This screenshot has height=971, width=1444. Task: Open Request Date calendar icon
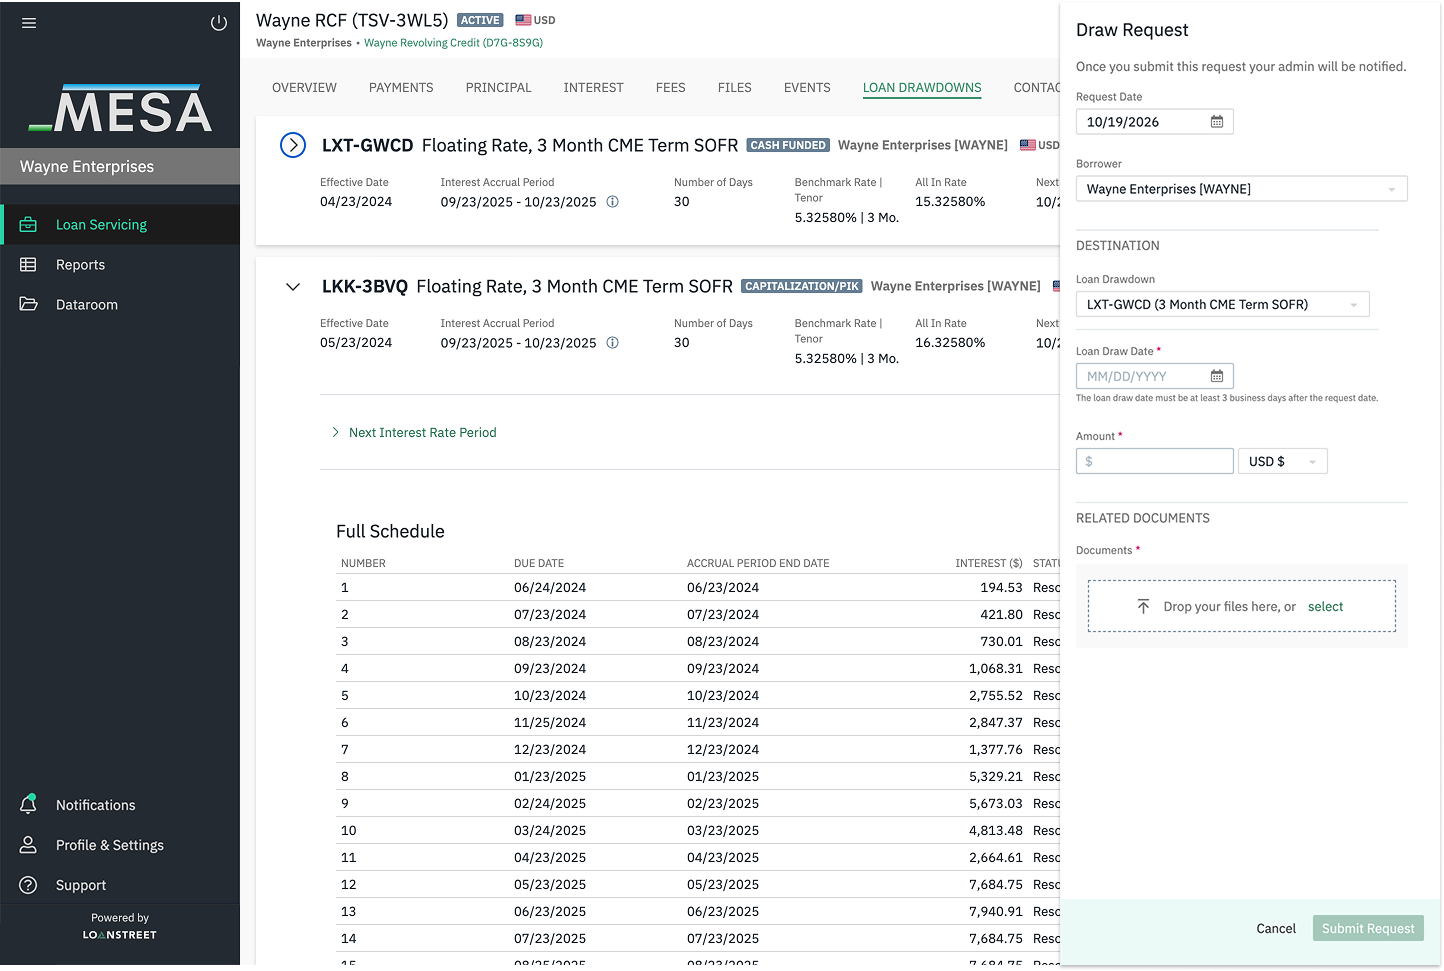(x=1217, y=122)
